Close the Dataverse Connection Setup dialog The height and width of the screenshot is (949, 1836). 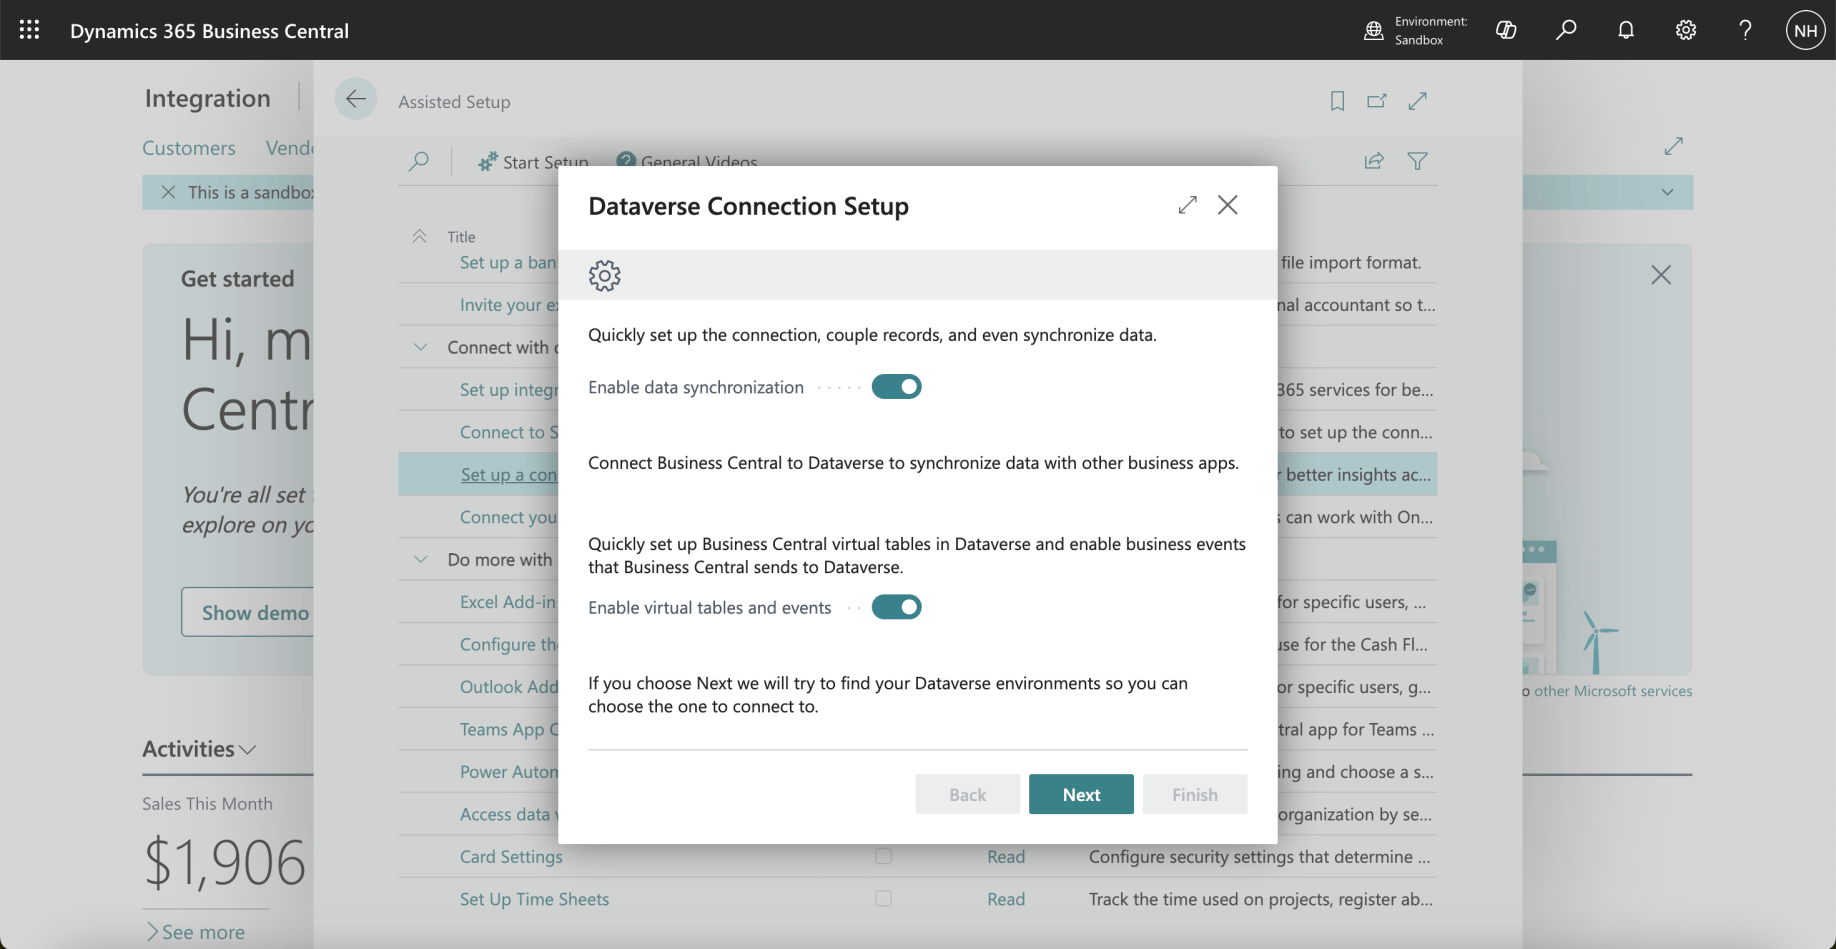pyautogui.click(x=1228, y=205)
